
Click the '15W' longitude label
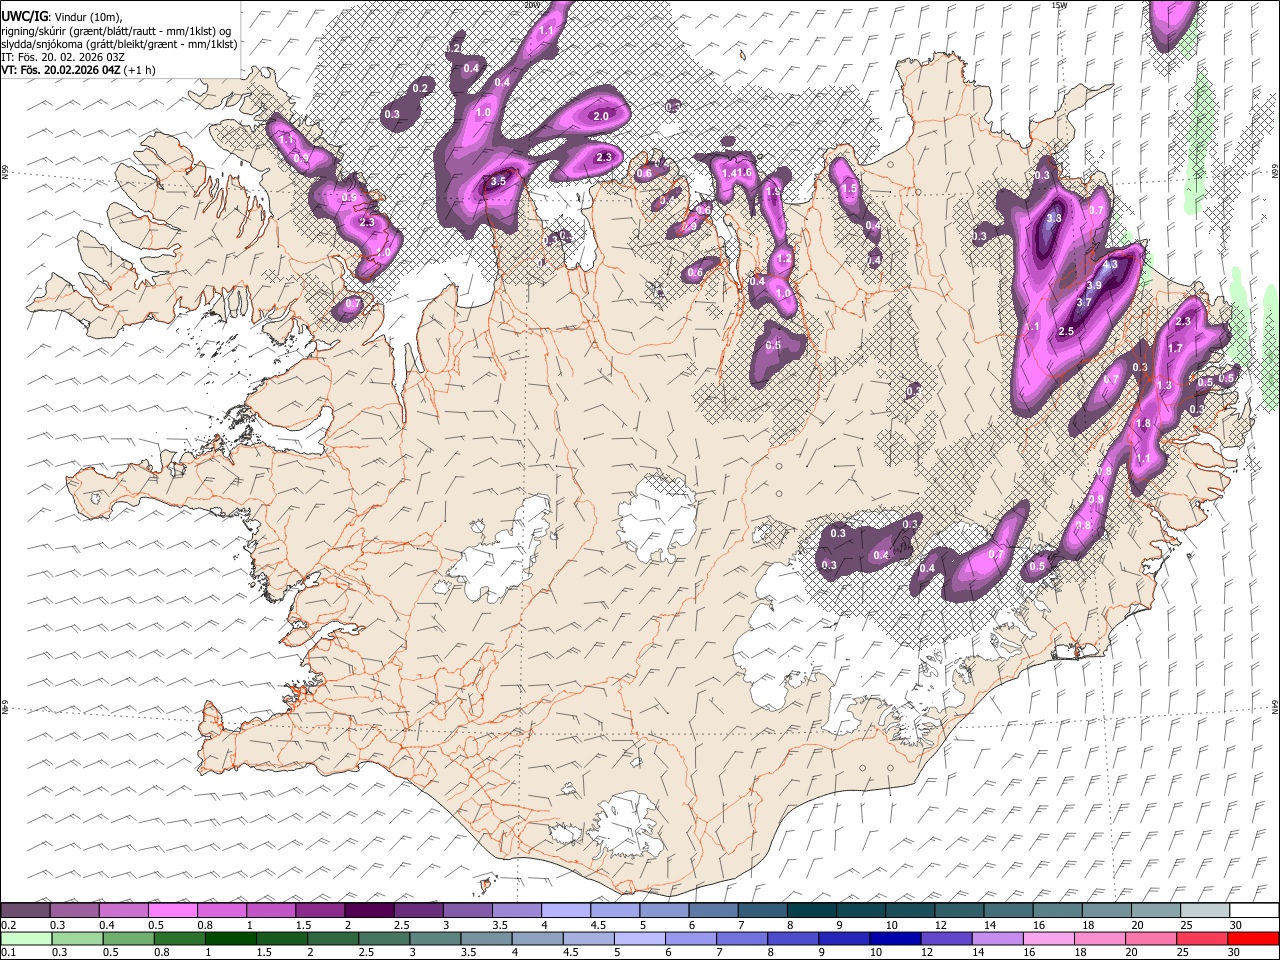1059,5
